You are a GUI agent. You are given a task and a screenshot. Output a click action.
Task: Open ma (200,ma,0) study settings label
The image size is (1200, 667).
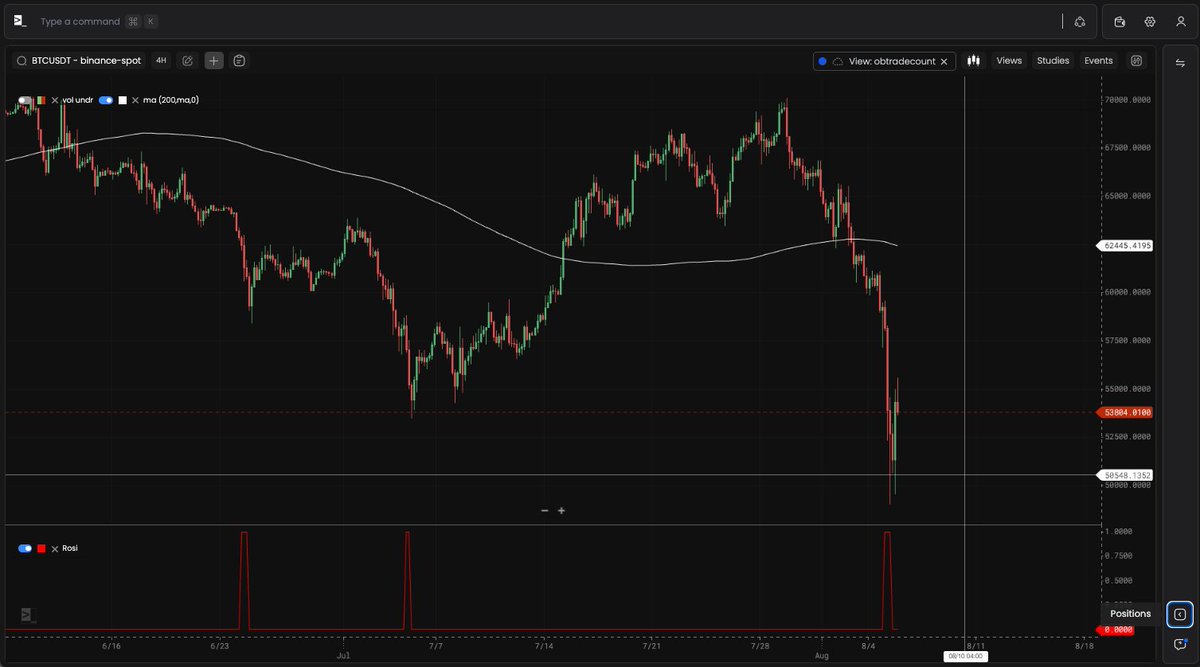coord(171,100)
